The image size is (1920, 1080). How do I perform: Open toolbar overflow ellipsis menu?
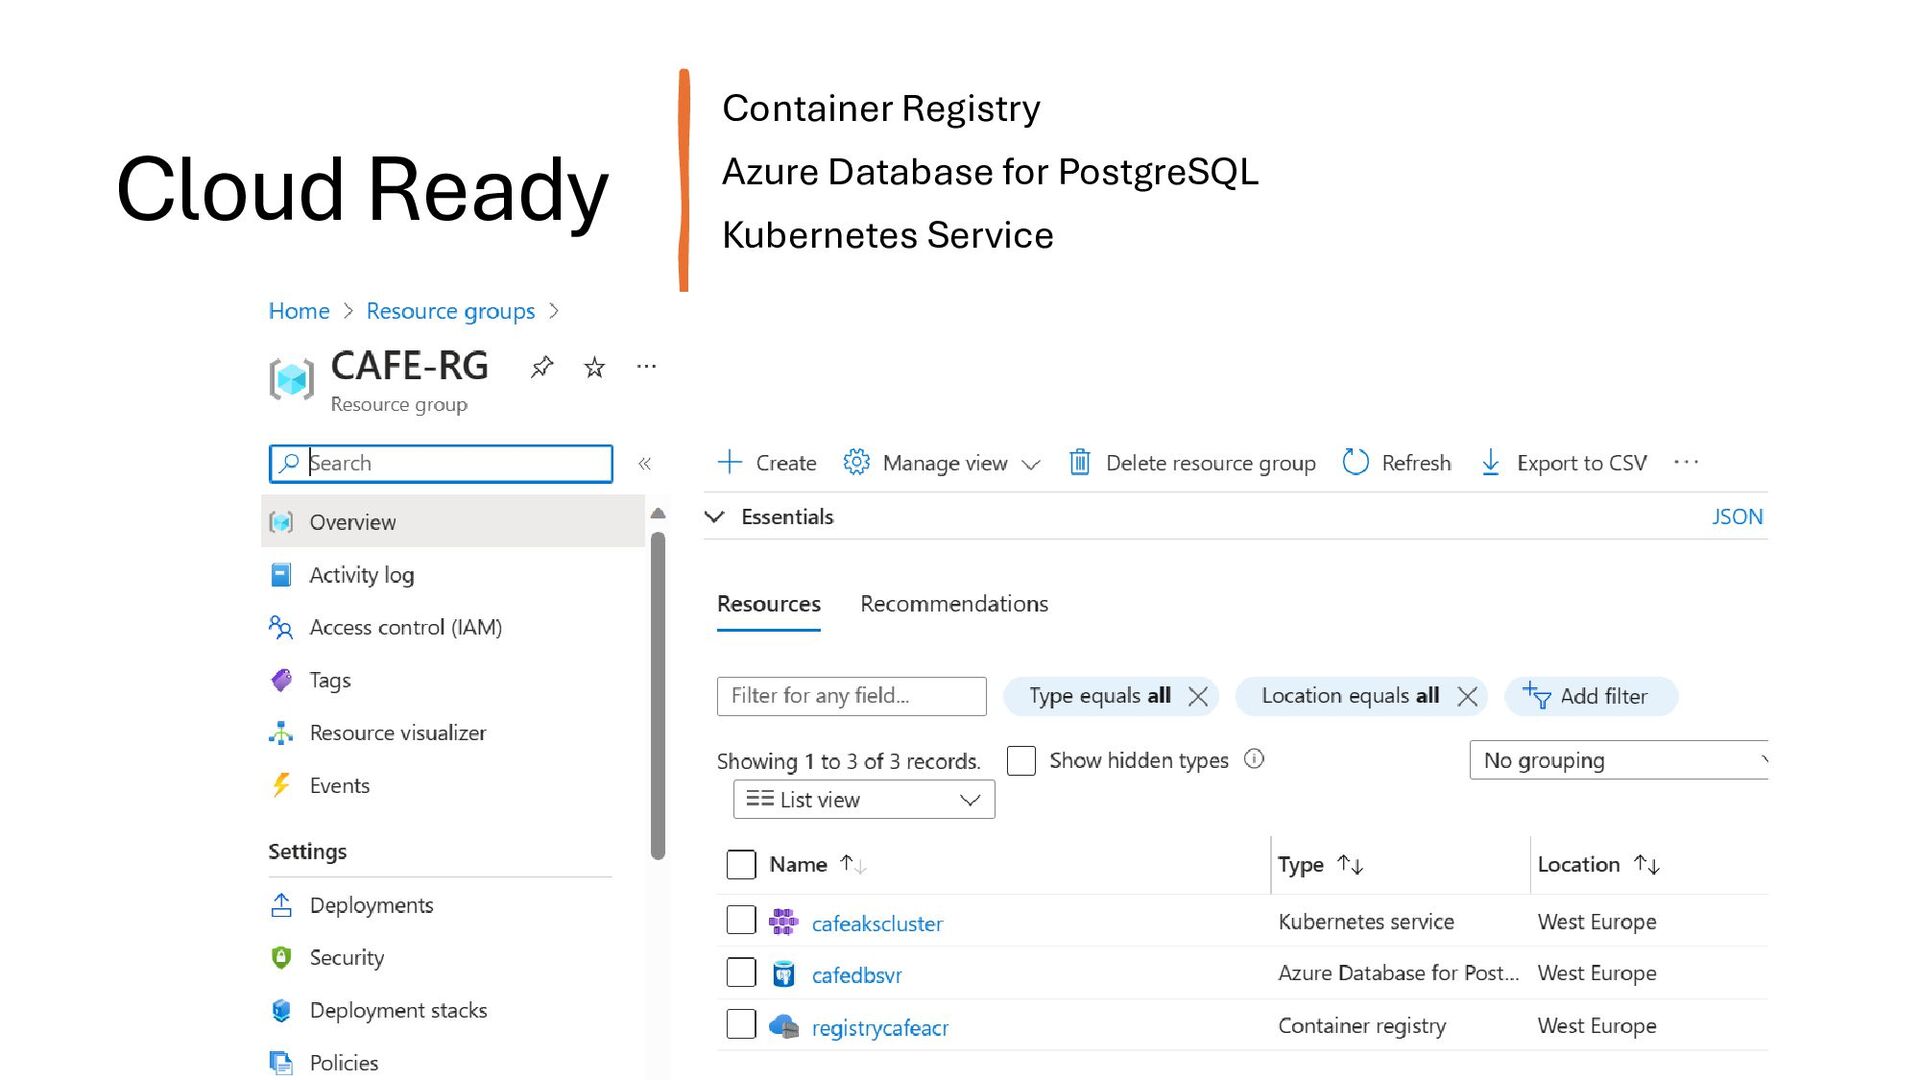1686,462
